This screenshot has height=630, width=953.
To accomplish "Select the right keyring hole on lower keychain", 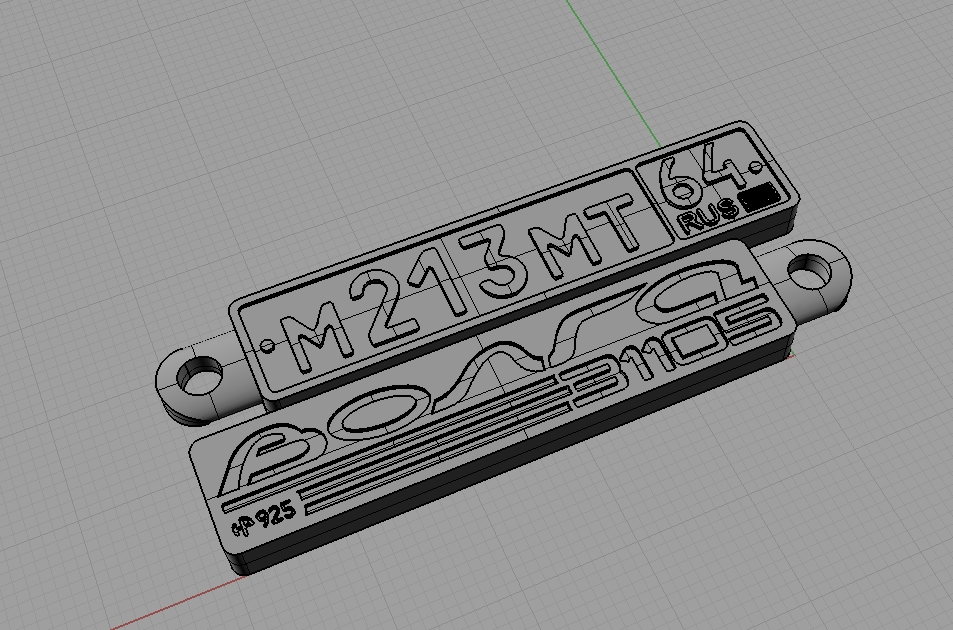I will (817, 272).
